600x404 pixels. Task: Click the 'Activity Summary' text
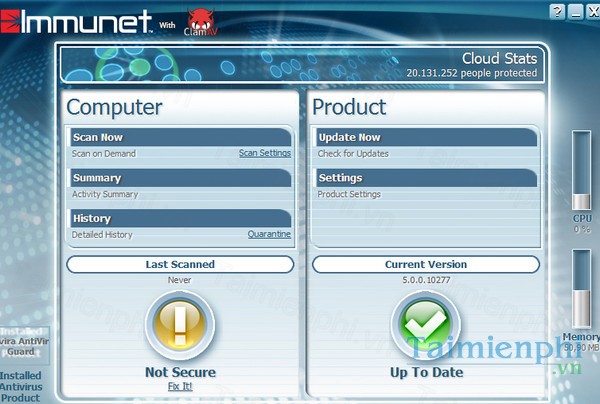[x=105, y=194]
